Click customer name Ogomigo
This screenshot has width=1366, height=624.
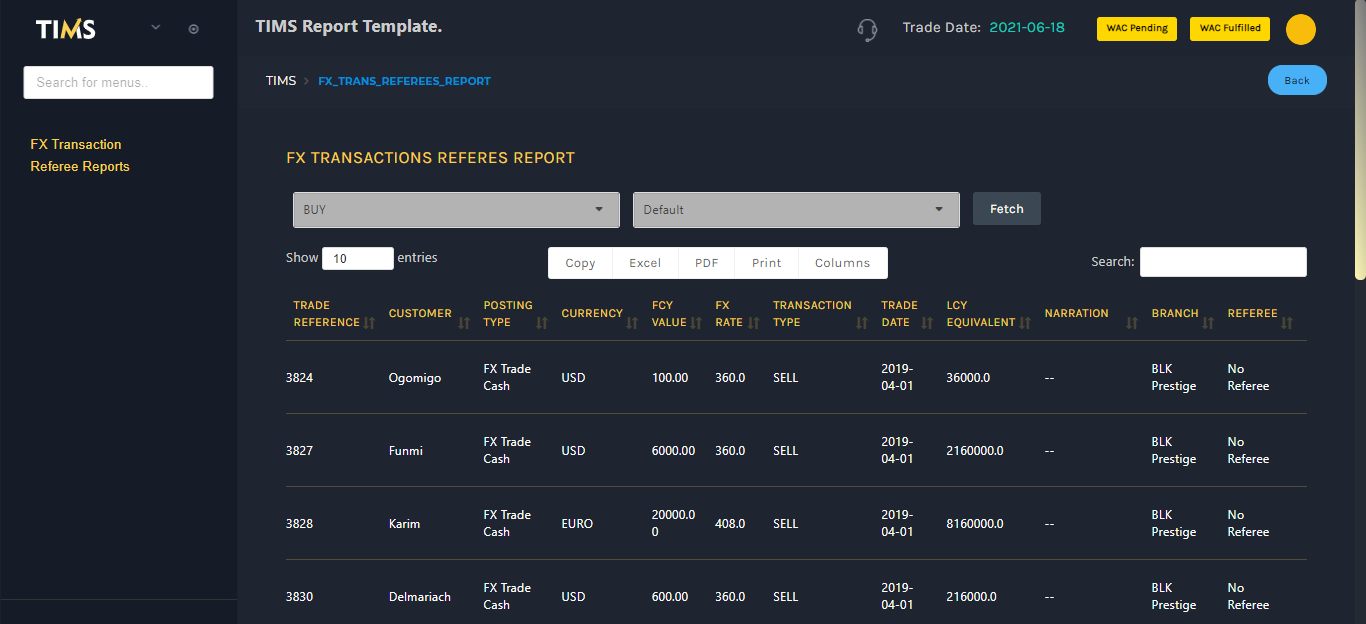point(415,378)
